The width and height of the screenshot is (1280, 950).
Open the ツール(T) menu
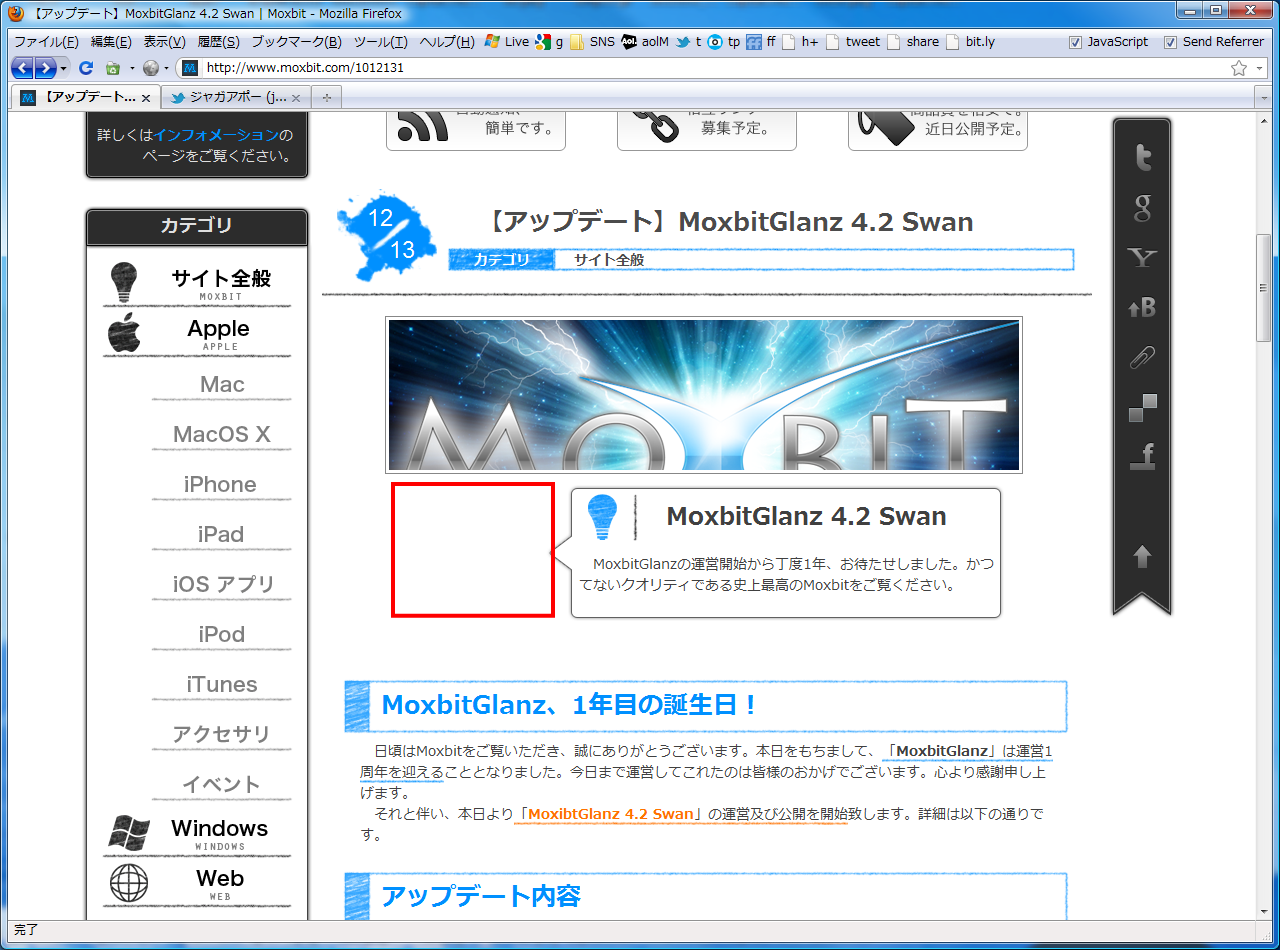[x=381, y=42]
